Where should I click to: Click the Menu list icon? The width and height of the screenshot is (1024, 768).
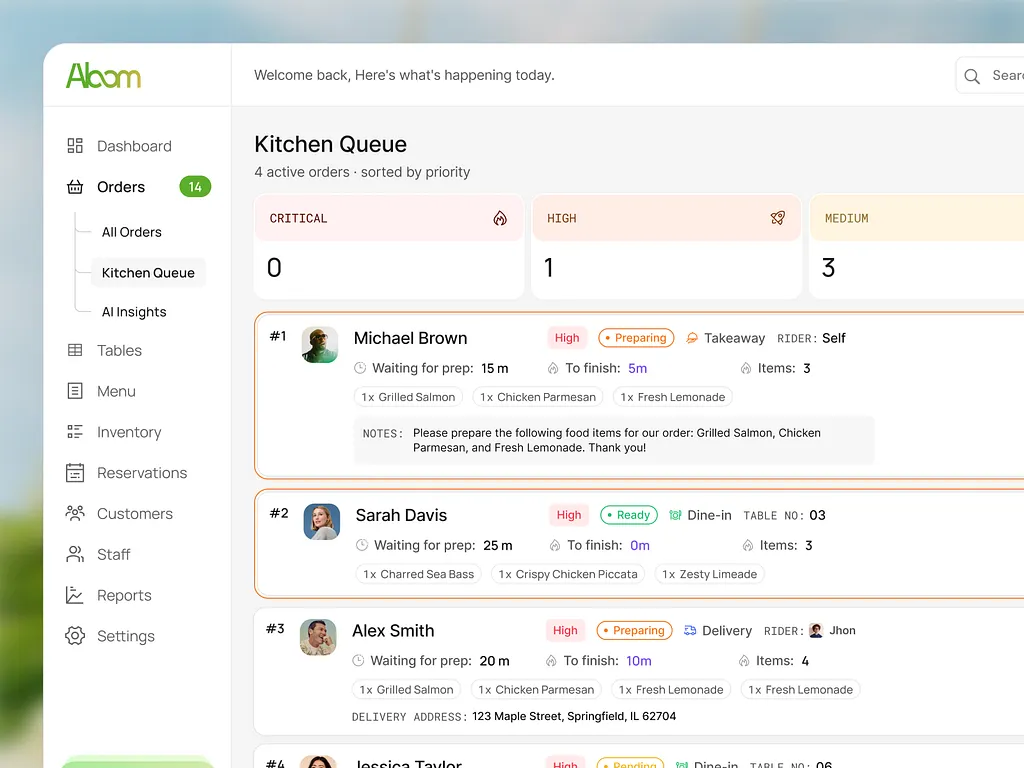75,391
